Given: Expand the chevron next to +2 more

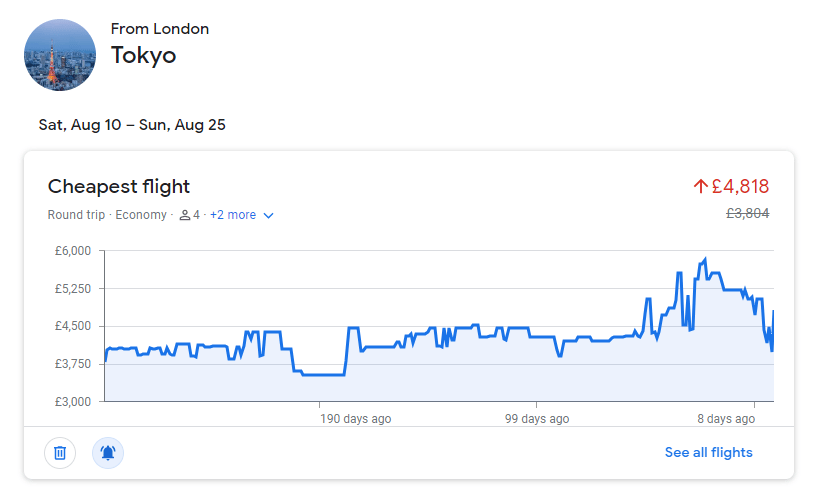Looking at the screenshot, I should pos(268,215).
